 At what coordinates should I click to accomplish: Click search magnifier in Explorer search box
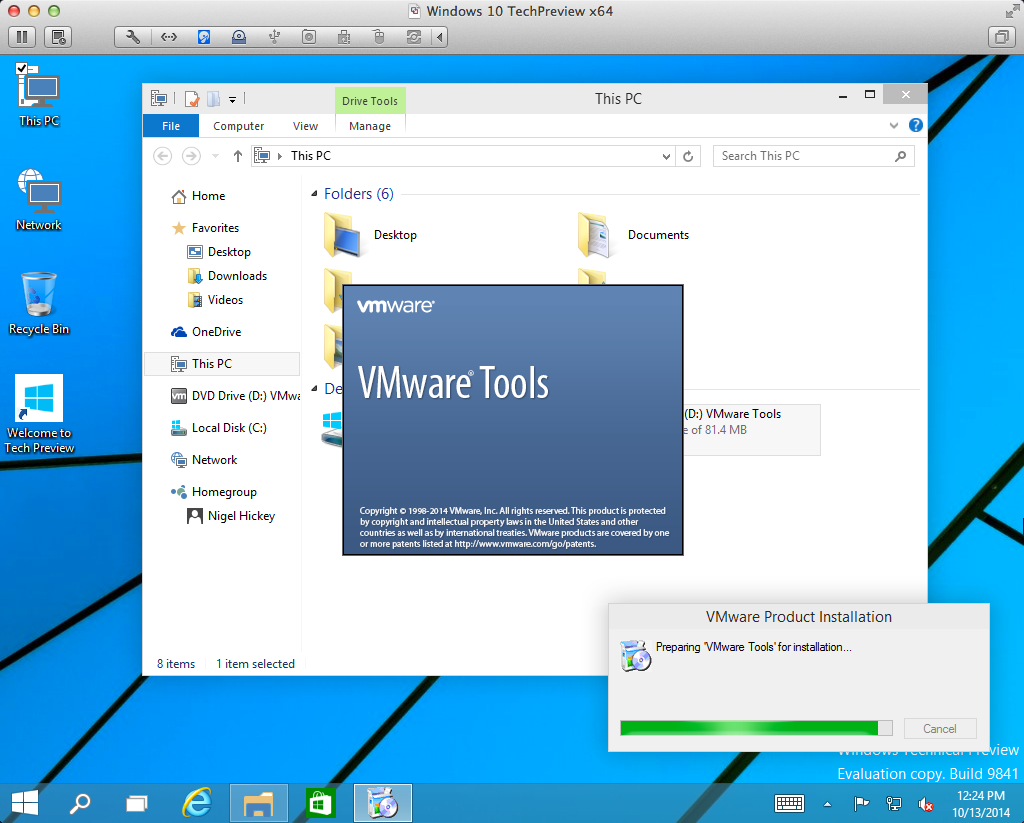point(901,156)
